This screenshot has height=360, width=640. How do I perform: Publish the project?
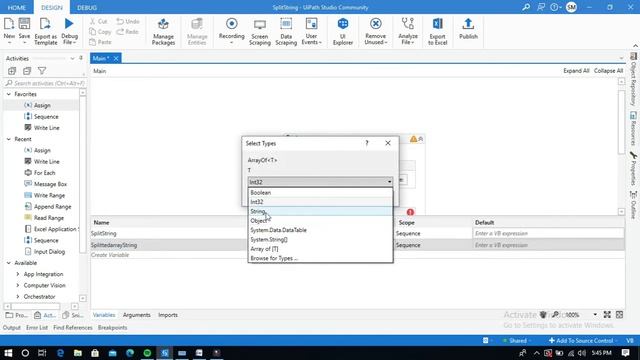coord(468,29)
